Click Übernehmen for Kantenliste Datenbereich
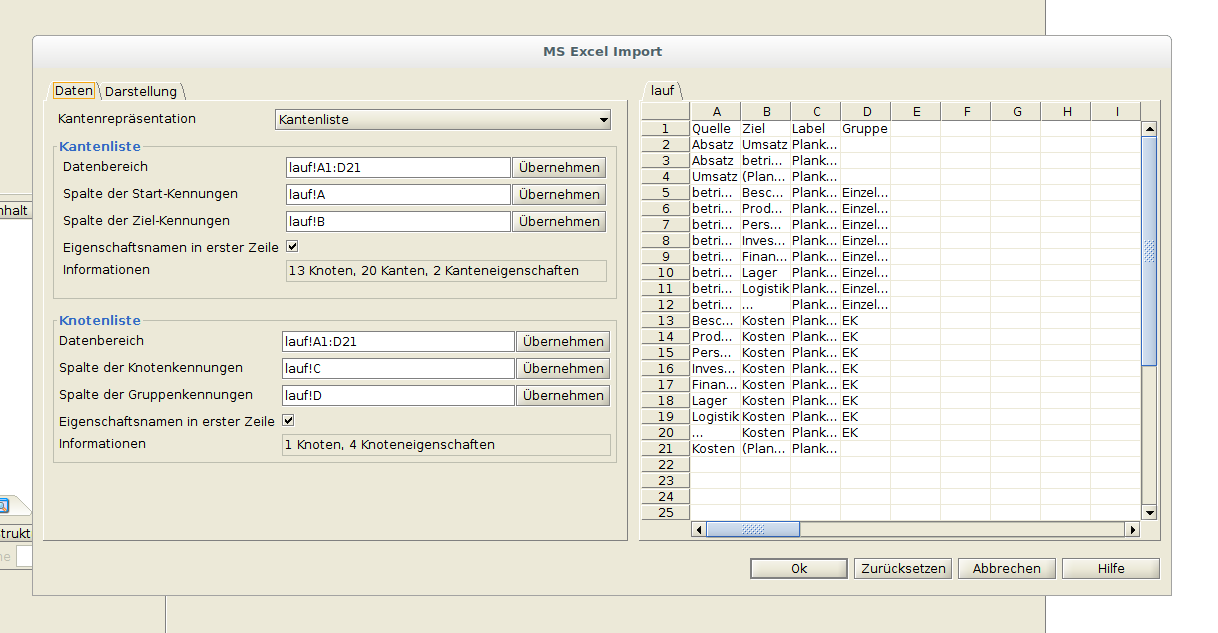This screenshot has width=1218, height=633. pos(560,167)
